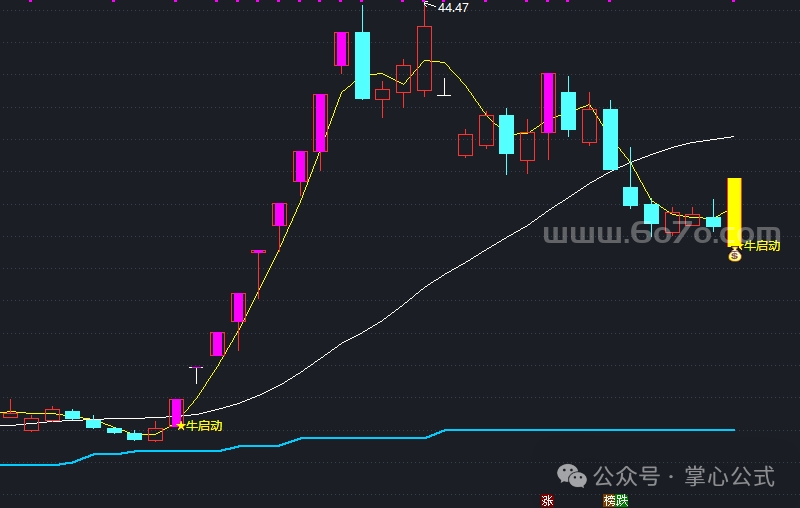Viewport: 800px width, 508px height.
Task: Click the 公众号 · 掌心公式 watermark text
Action: (x=684, y=476)
